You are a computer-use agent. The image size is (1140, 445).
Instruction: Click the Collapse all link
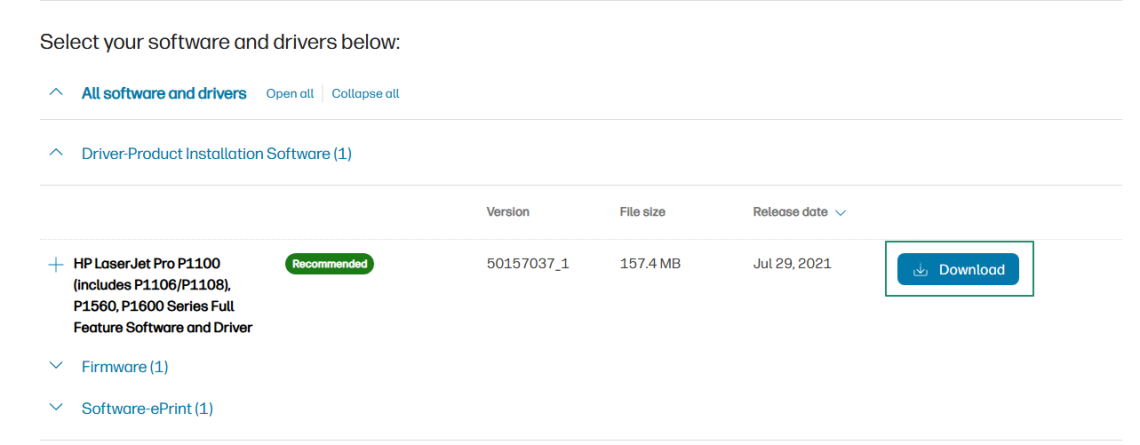point(365,94)
